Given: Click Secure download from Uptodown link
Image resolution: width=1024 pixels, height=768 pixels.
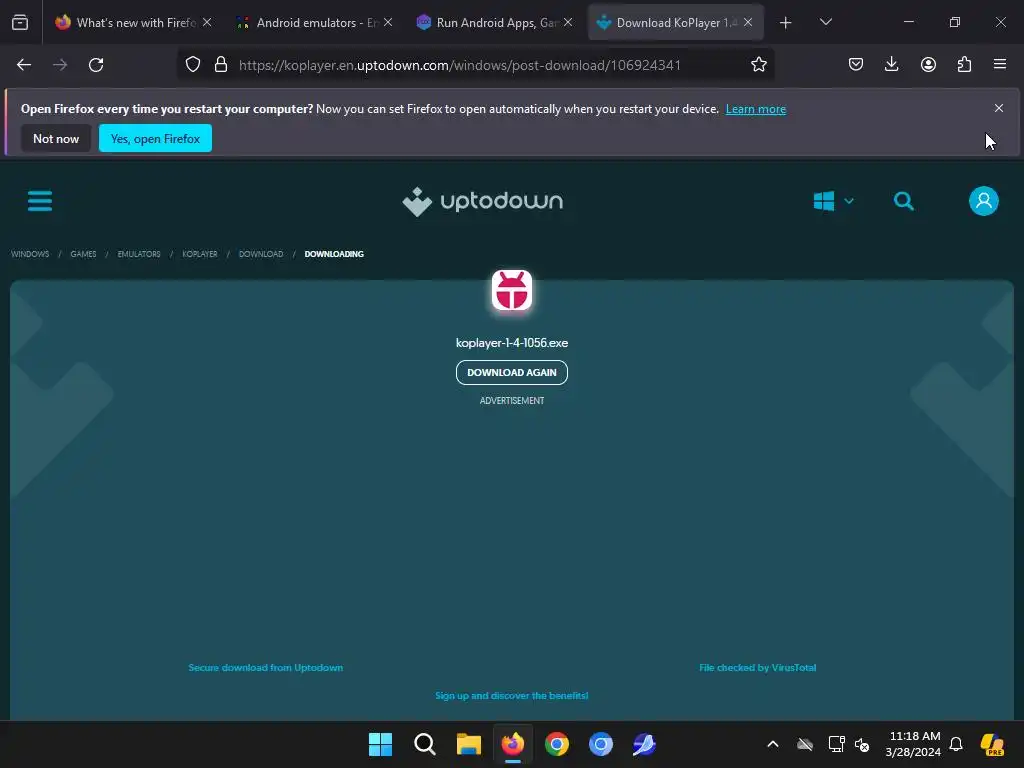Looking at the screenshot, I should tap(266, 667).
